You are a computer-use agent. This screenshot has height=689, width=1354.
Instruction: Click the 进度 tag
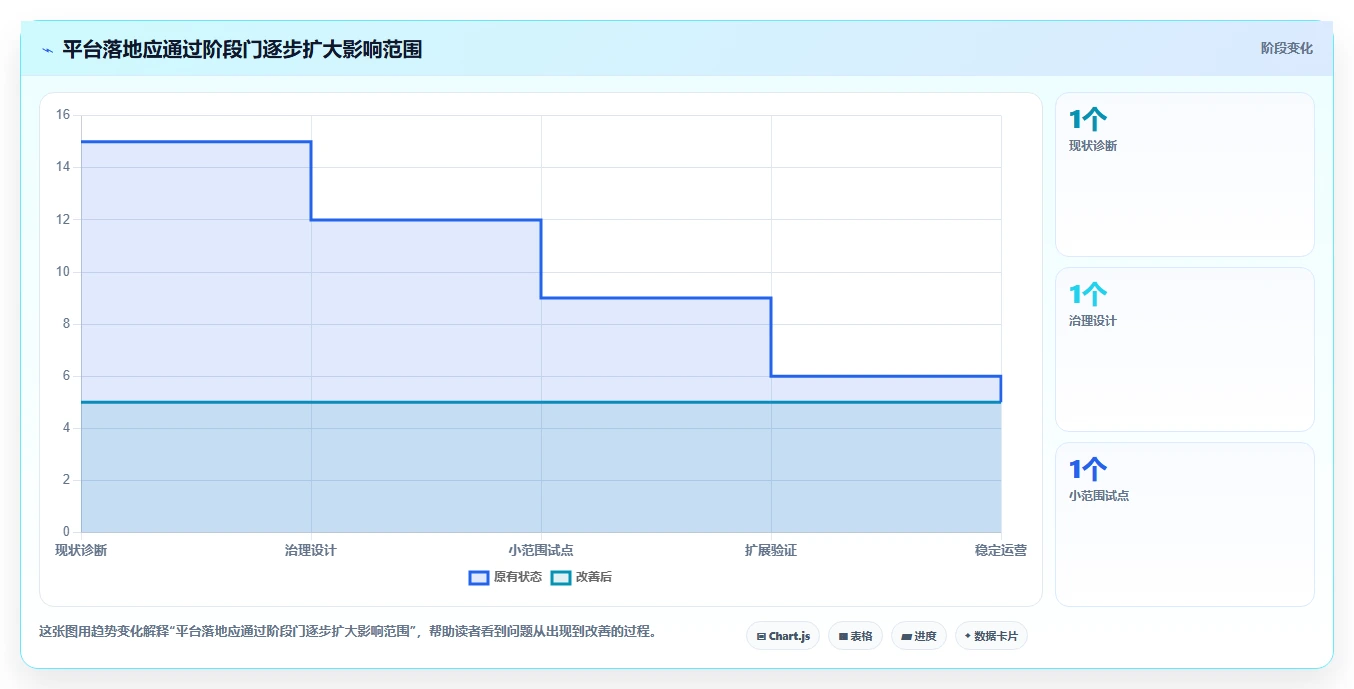click(918, 636)
